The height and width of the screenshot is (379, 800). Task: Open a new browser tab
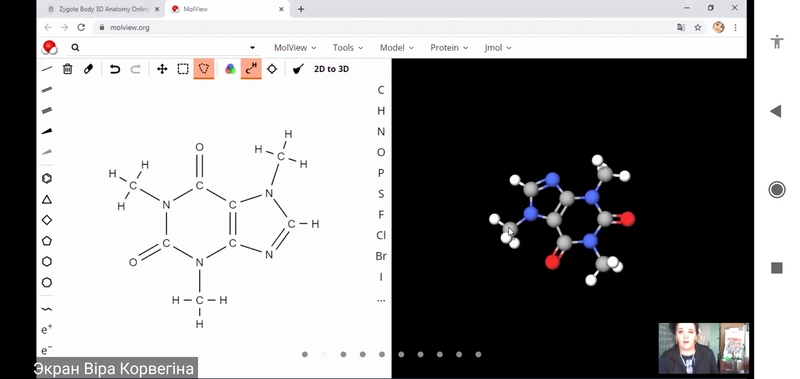click(301, 9)
